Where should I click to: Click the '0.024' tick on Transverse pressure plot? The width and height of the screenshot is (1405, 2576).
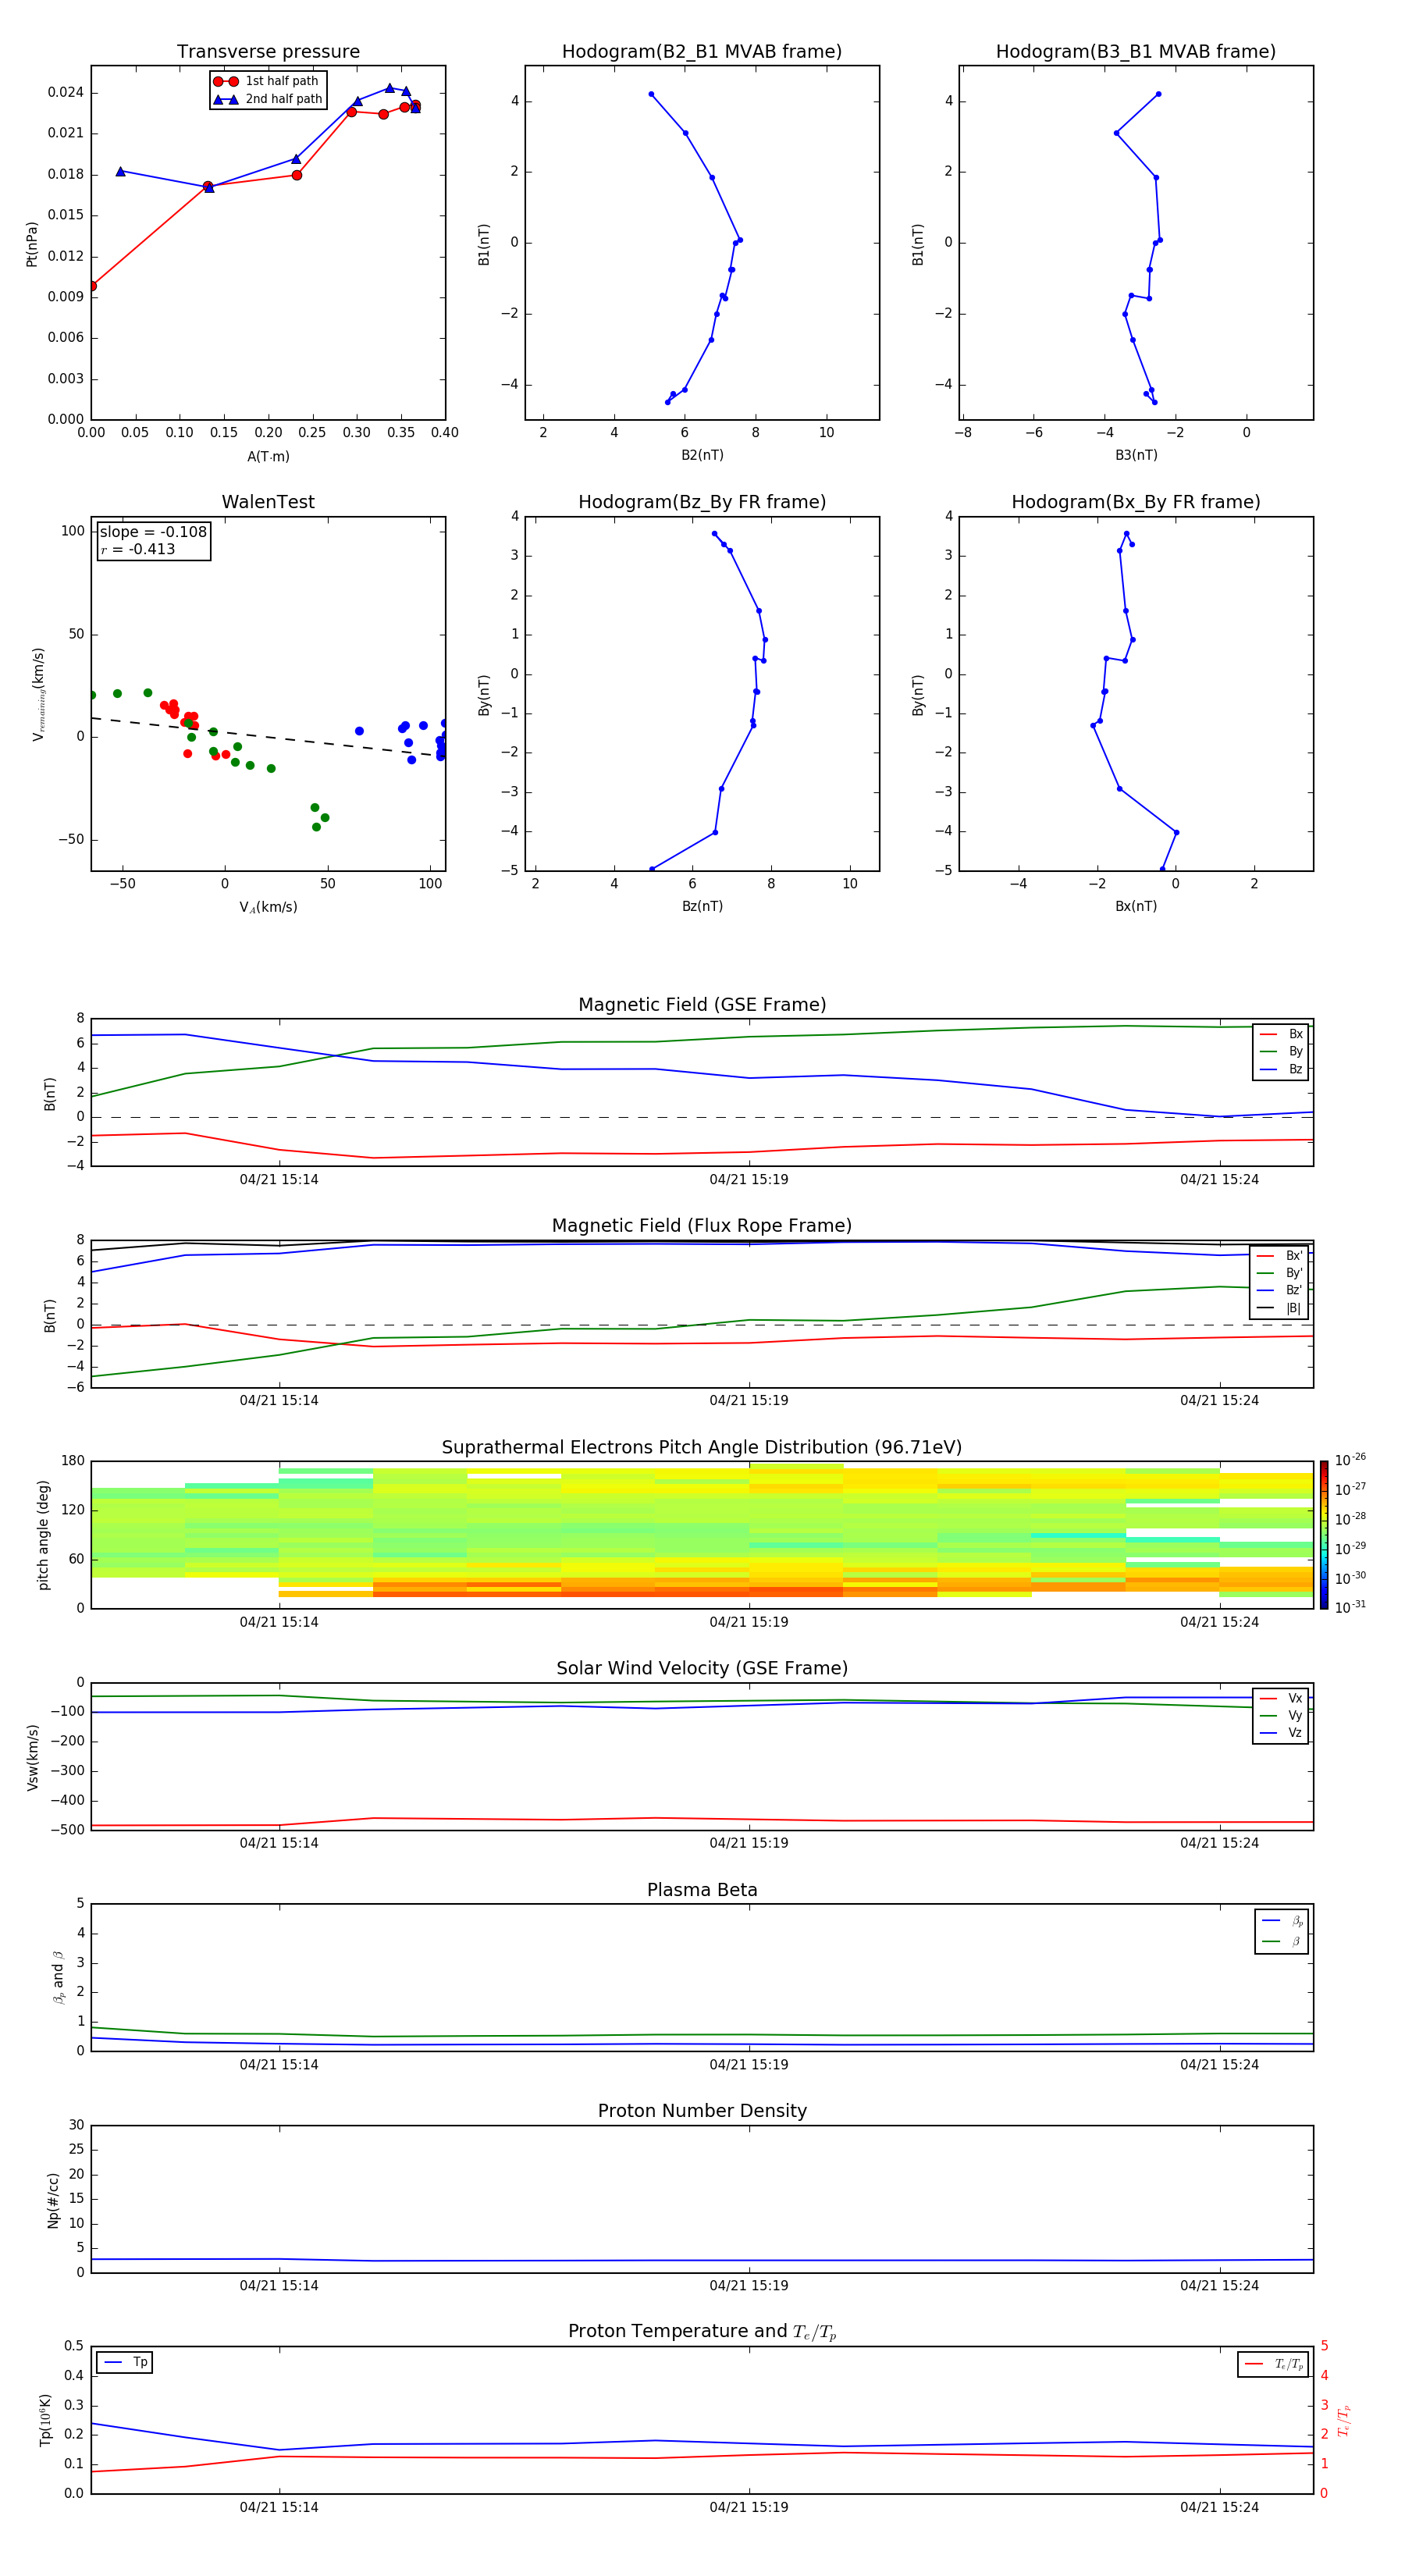coord(66,92)
